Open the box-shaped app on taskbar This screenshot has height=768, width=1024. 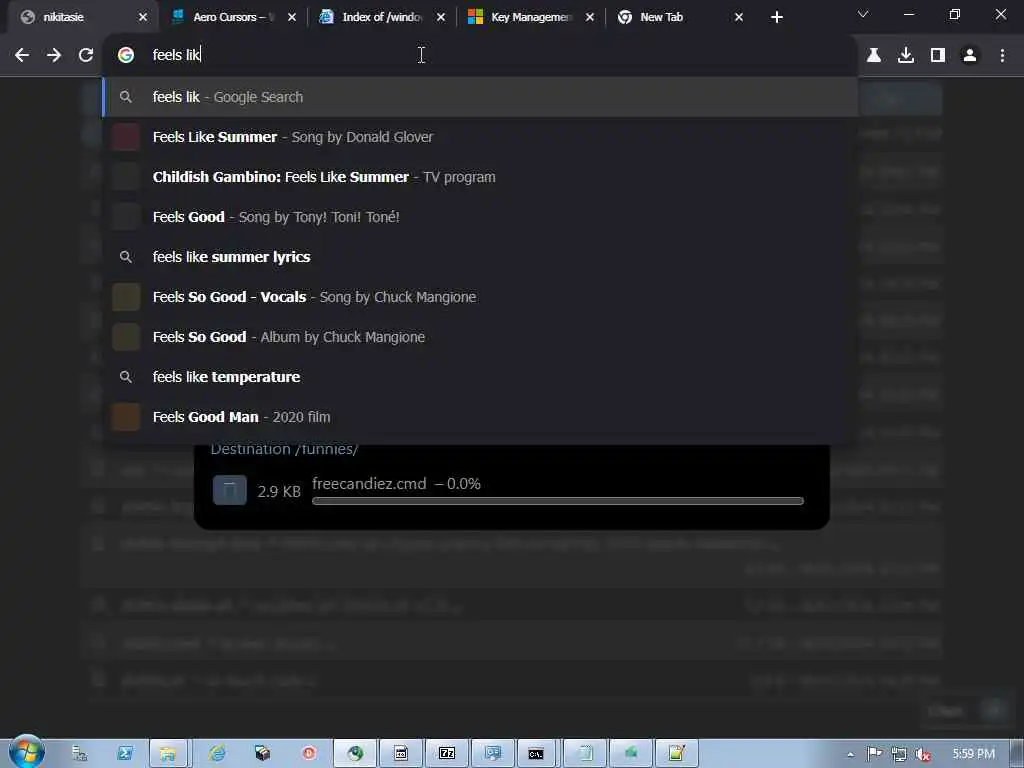(x=263, y=754)
